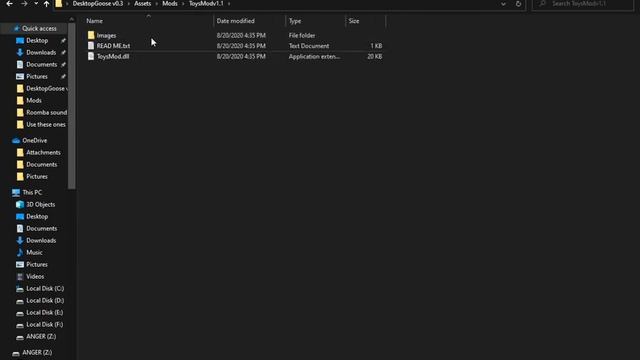640x360 pixels.
Task: Click the 20 KB size cell
Action: point(374,56)
